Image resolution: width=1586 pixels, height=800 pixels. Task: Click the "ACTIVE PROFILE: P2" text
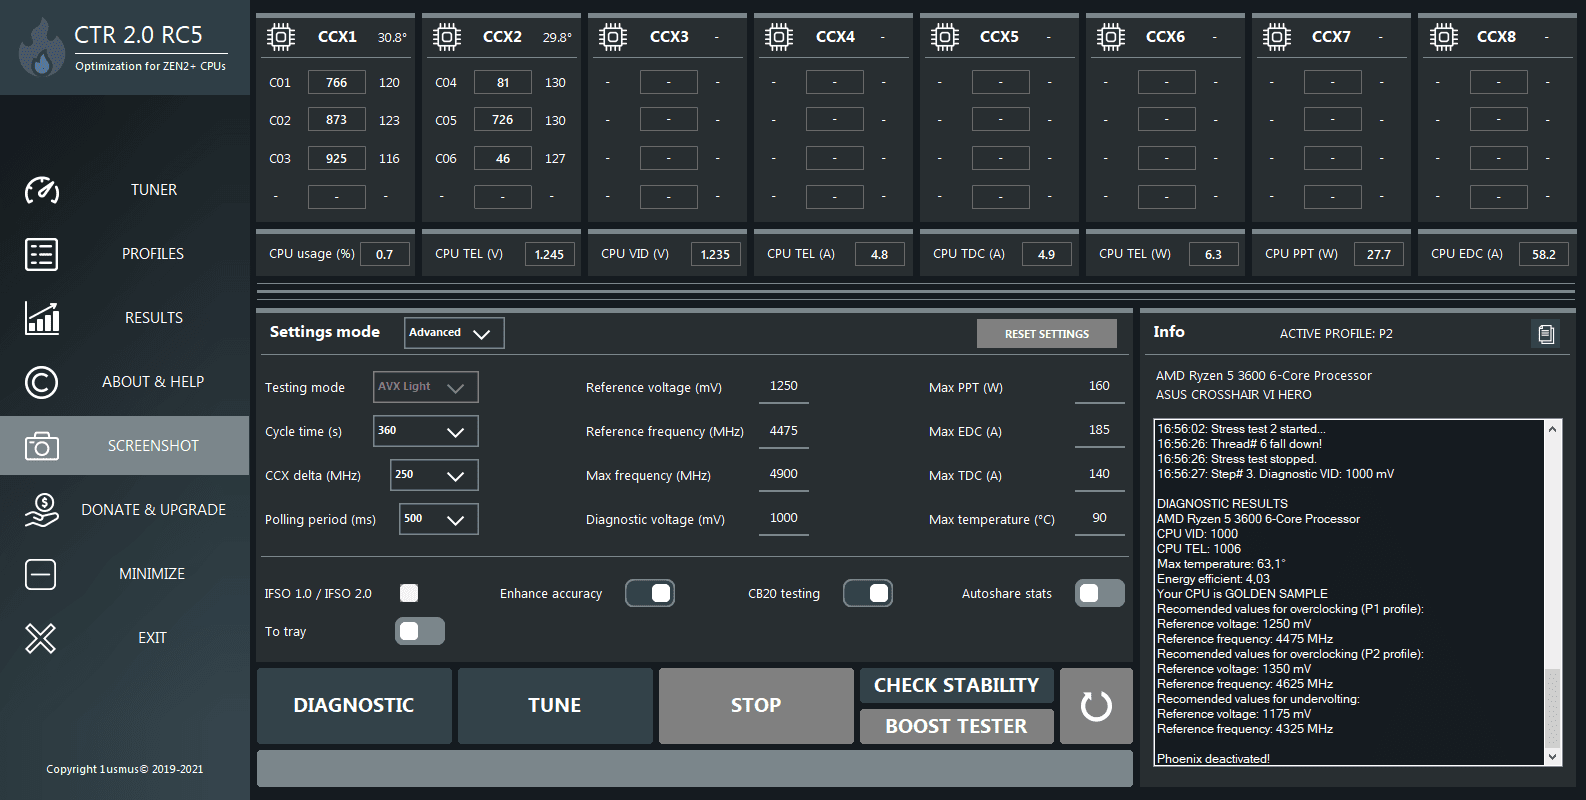click(x=1336, y=334)
